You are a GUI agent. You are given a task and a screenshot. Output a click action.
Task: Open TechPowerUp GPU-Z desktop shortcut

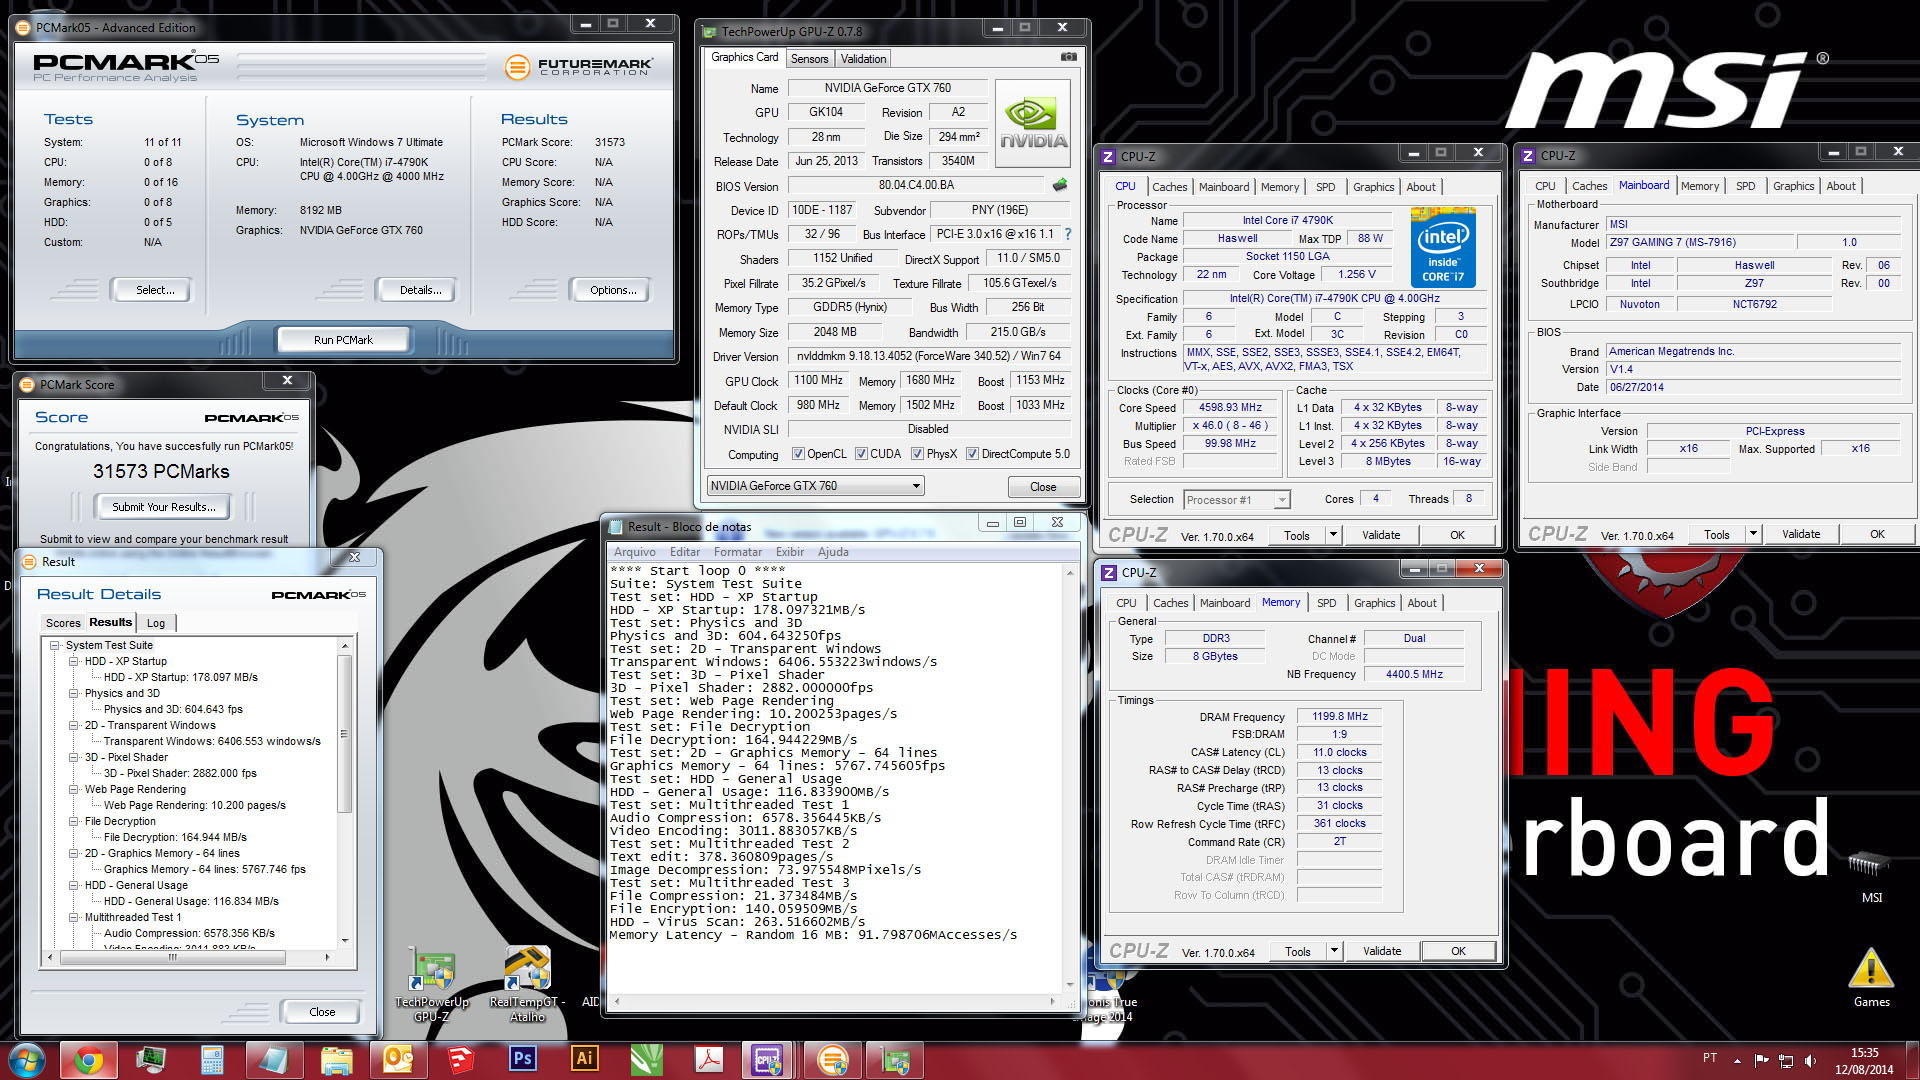(x=432, y=985)
